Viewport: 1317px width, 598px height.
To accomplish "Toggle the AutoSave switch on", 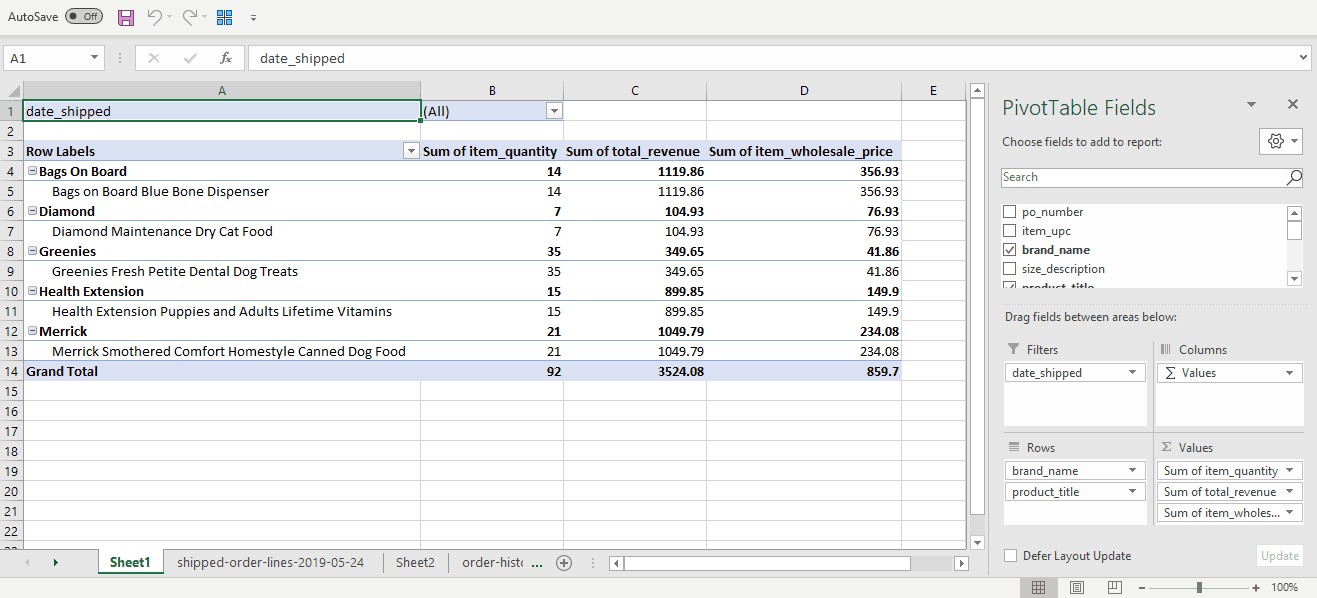I will [x=83, y=16].
